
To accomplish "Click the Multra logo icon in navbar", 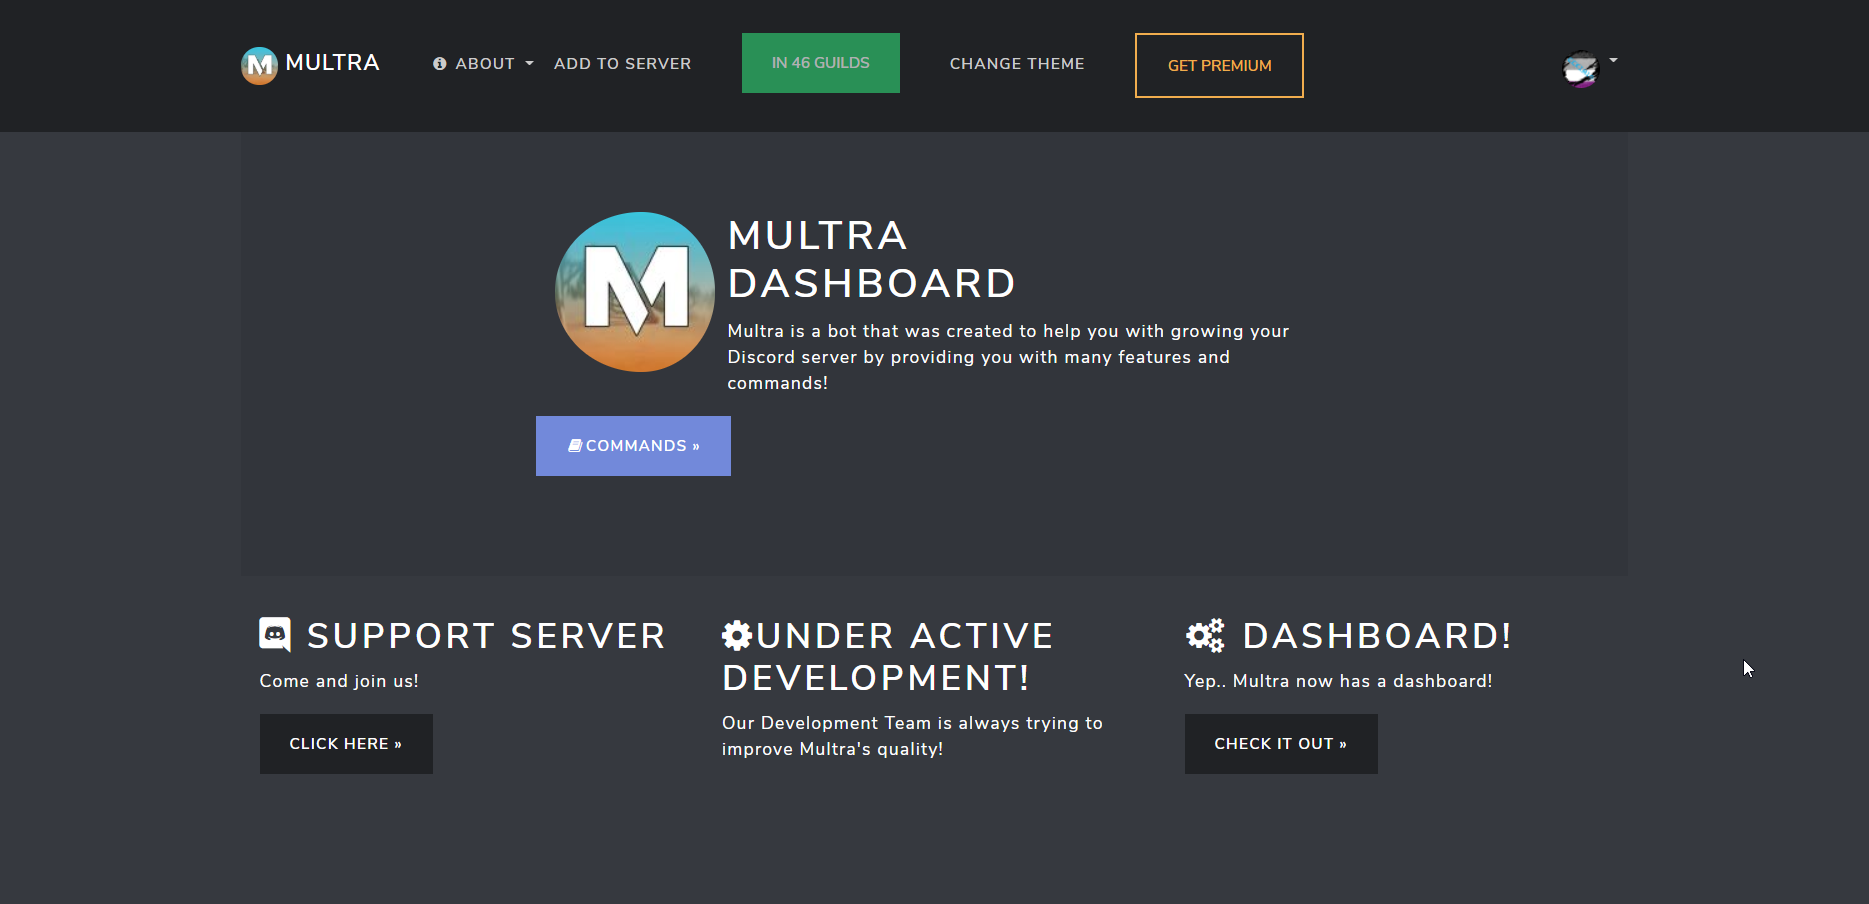I will click(x=259, y=66).
